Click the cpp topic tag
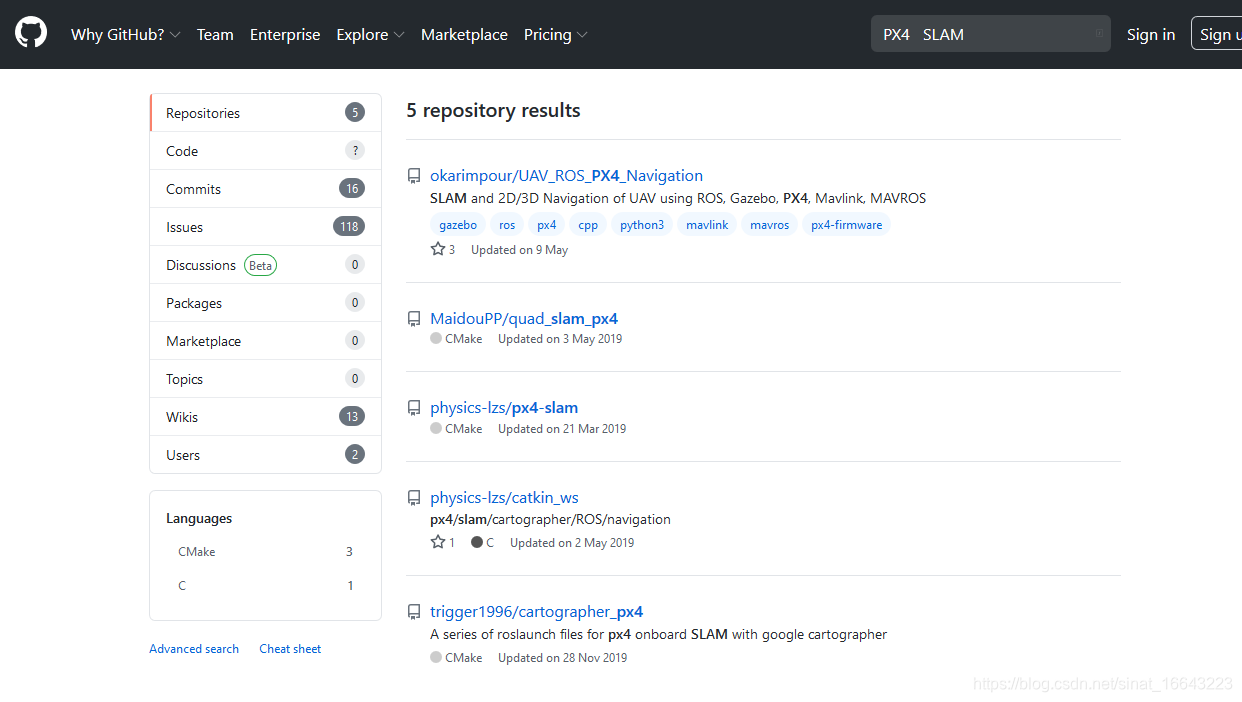The width and height of the screenshot is (1242, 702). click(588, 225)
